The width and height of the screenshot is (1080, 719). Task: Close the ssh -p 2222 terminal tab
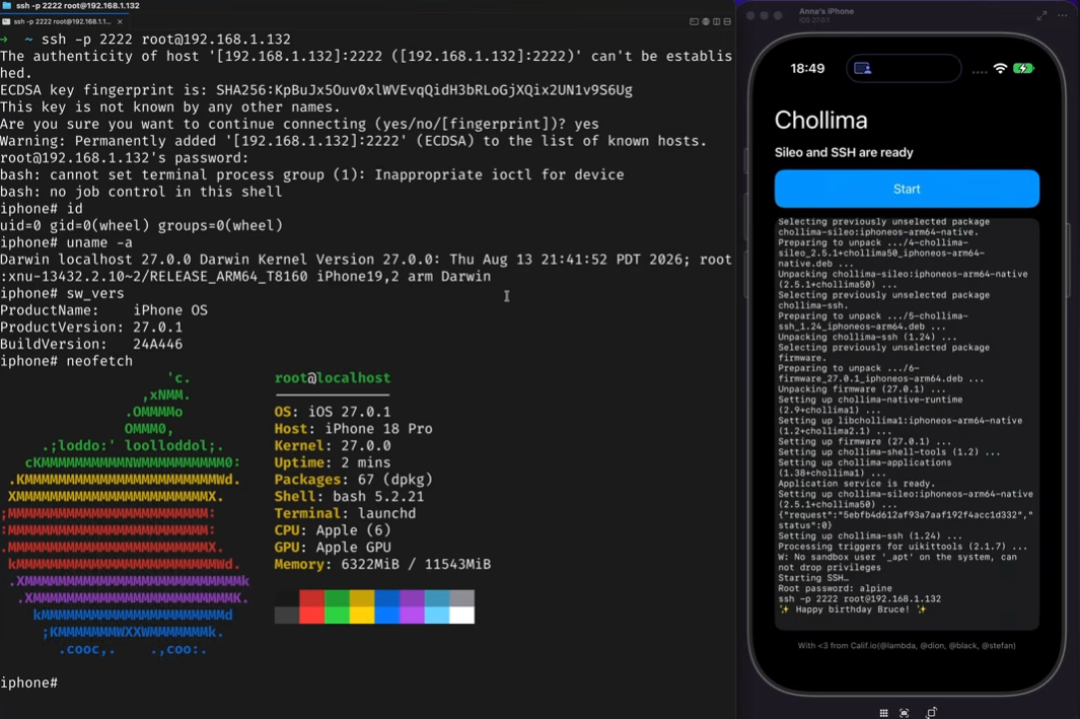click(x=120, y=22)
